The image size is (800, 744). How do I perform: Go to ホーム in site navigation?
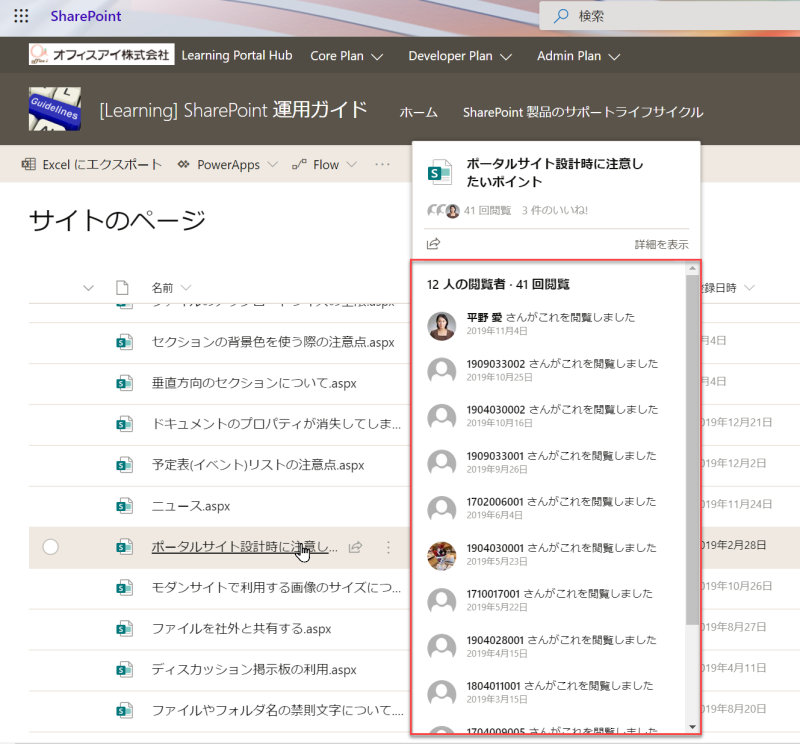point(418,112)
